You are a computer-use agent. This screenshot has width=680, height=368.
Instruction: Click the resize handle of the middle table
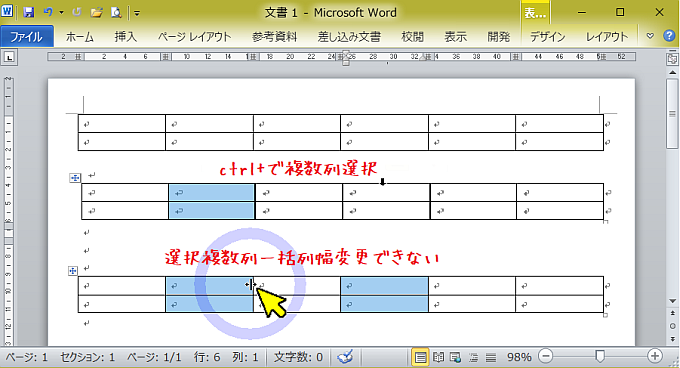click(606, 222)
